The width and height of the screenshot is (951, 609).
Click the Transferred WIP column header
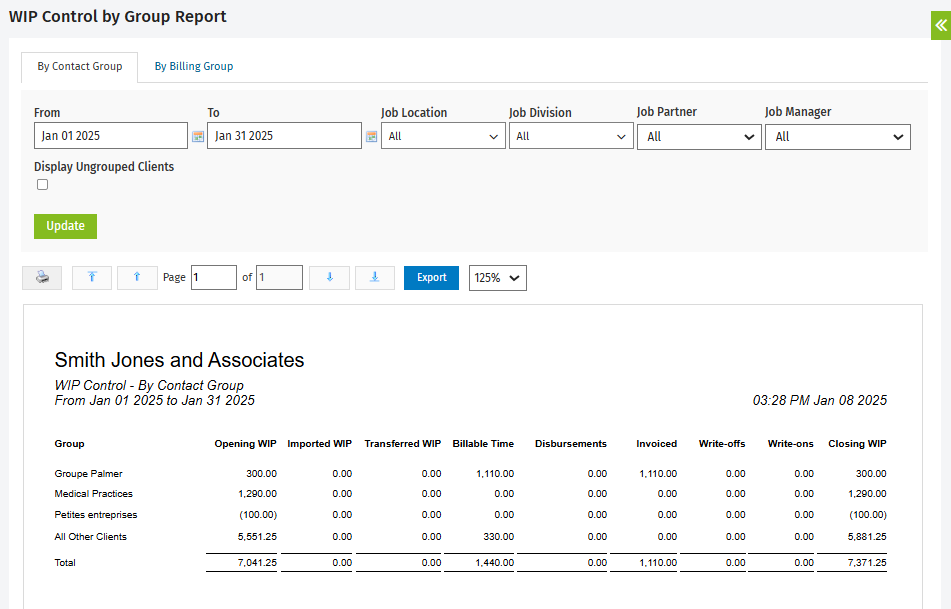403,444
